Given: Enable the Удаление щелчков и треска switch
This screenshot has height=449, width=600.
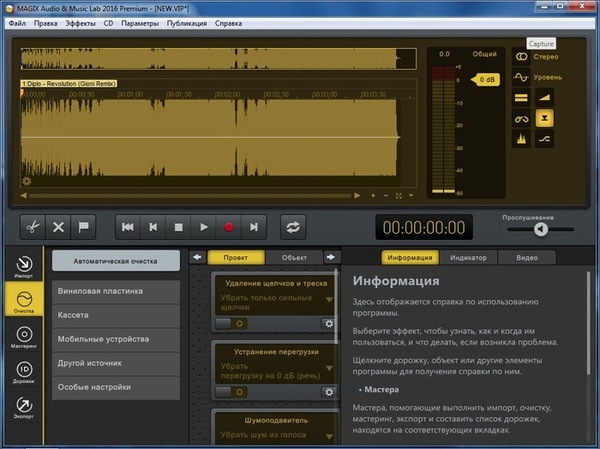Looking at the screenshot, I should [x=233, y=323].
